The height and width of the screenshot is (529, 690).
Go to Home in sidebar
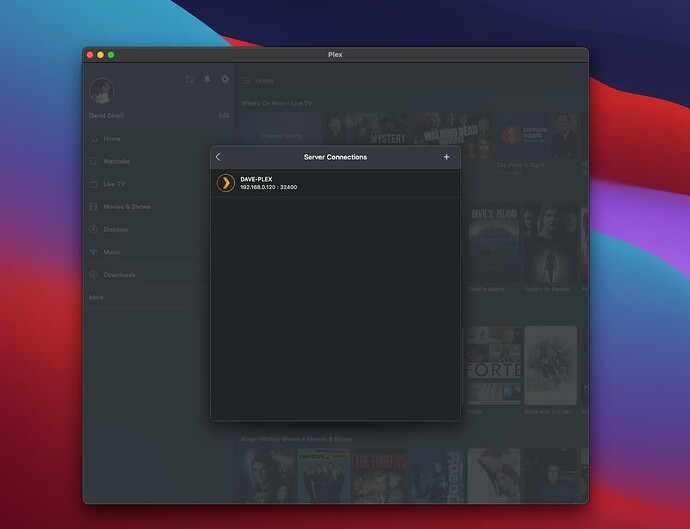click(x=146, y=139)
